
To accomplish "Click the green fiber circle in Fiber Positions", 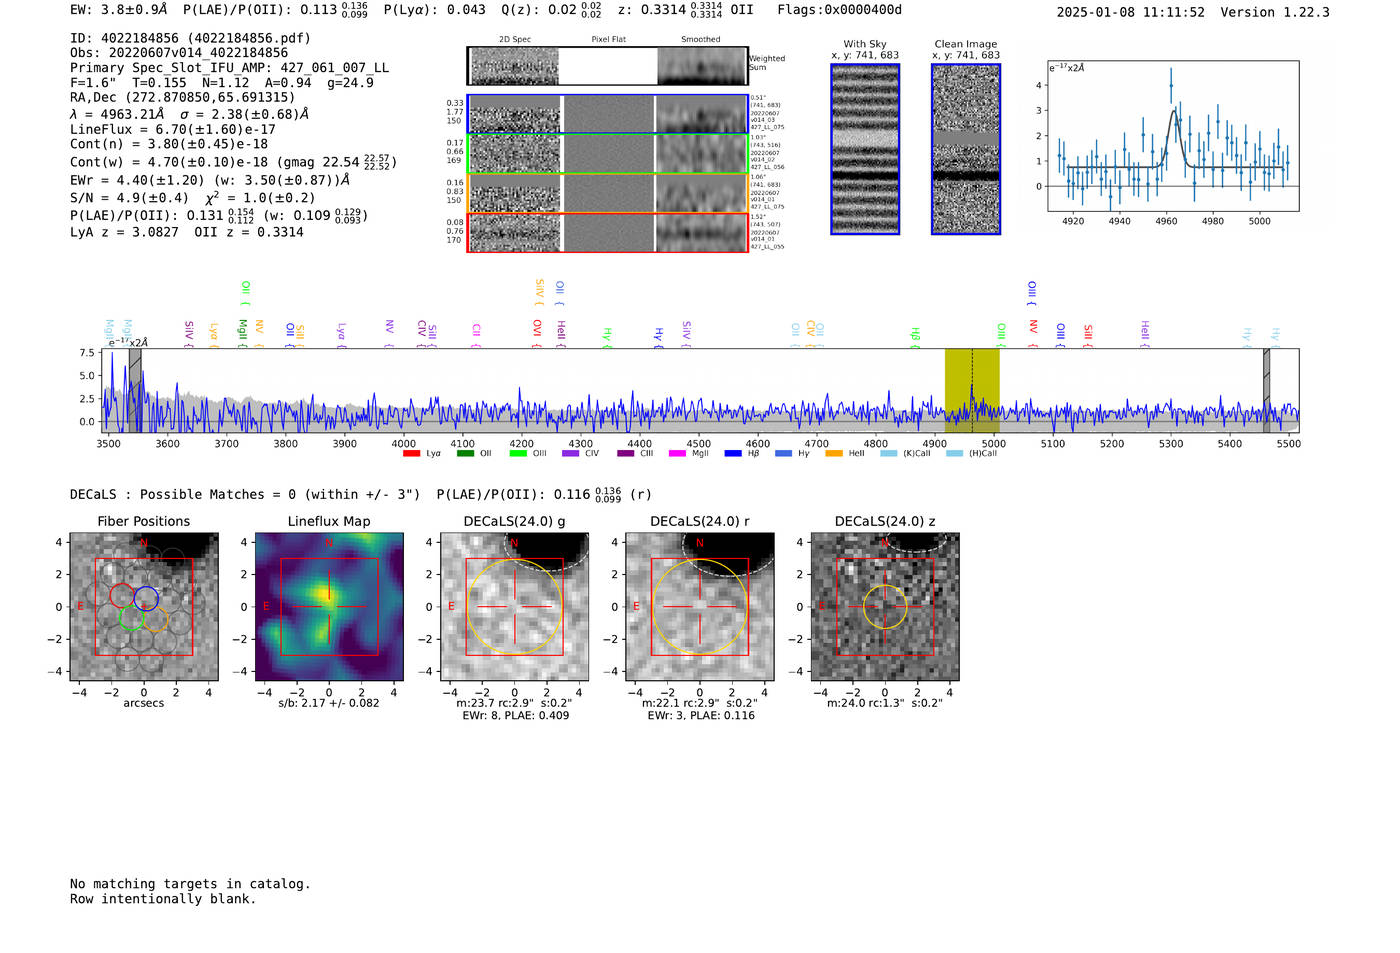I will coord(131,617).
